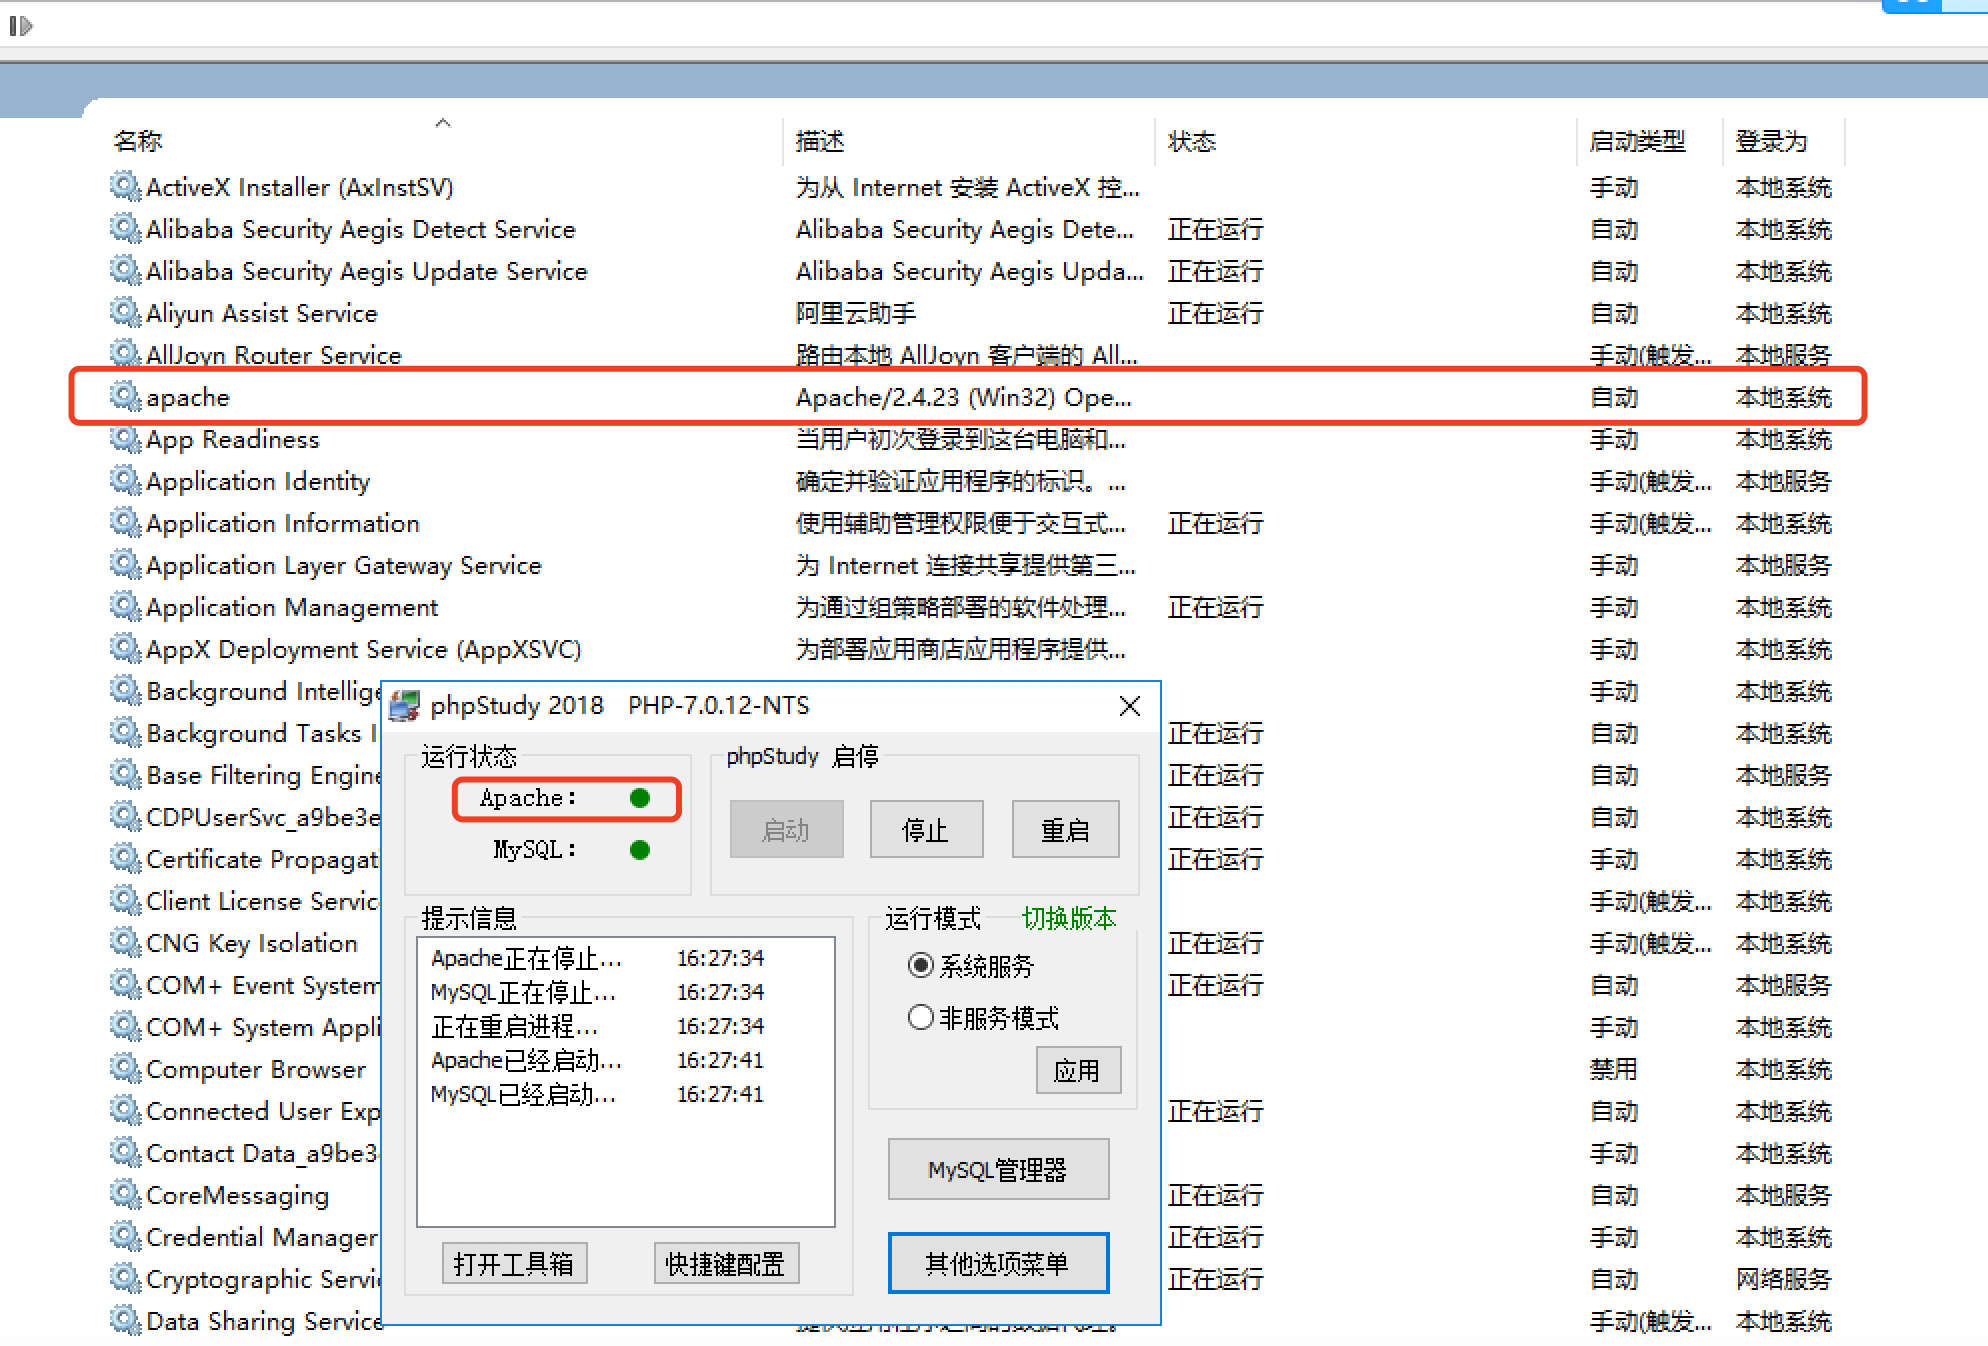Click gear icon of AppX Deployment Service

click(125, 648)
